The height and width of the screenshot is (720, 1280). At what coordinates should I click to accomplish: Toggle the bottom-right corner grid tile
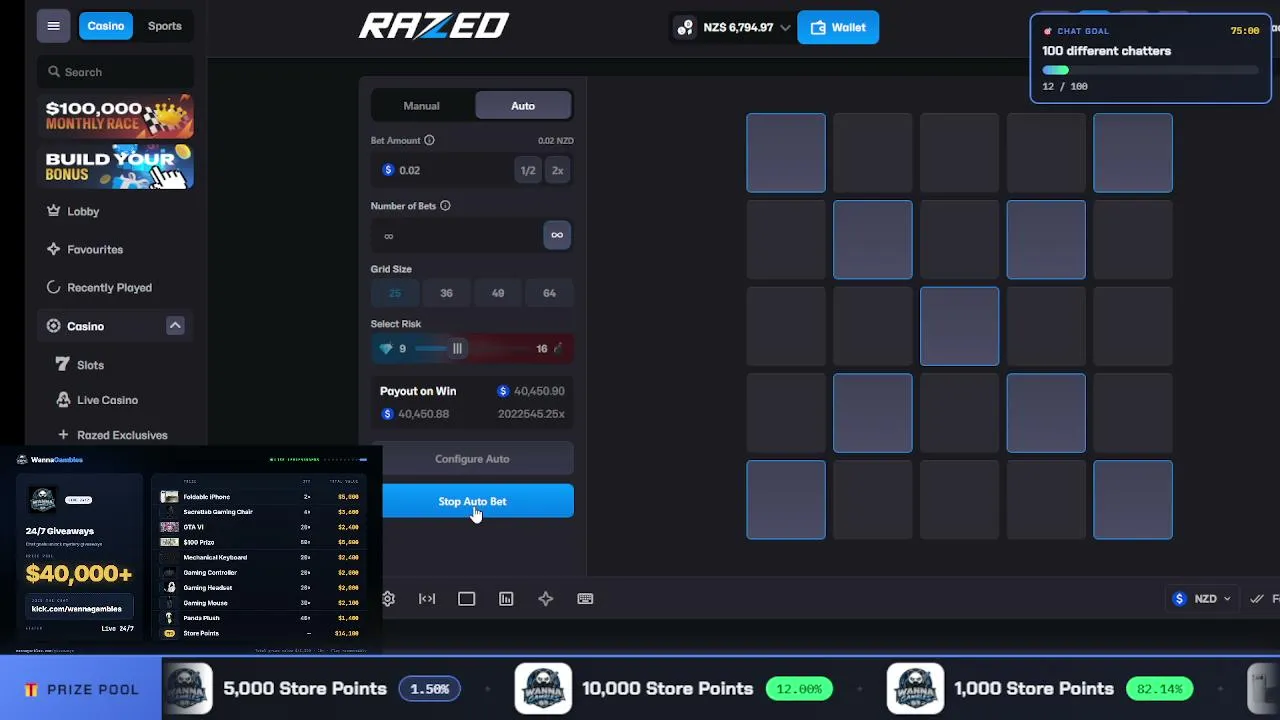tap(1133, 500)
